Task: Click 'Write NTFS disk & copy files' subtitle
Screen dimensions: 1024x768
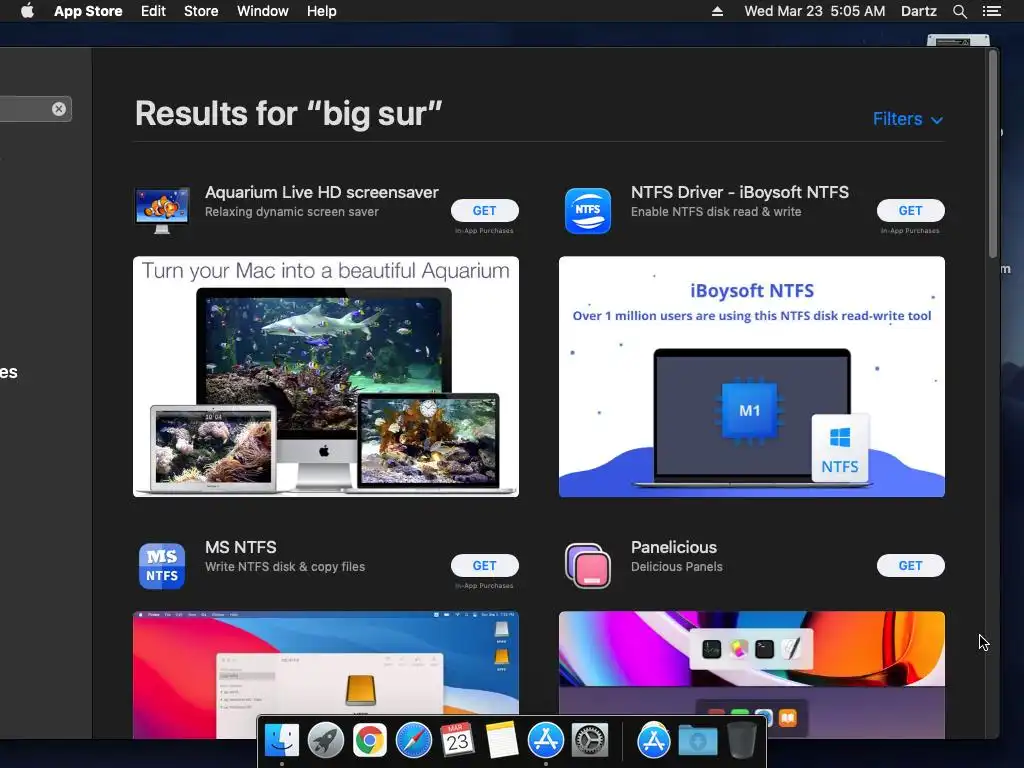Action: click(x=285, y=567)
